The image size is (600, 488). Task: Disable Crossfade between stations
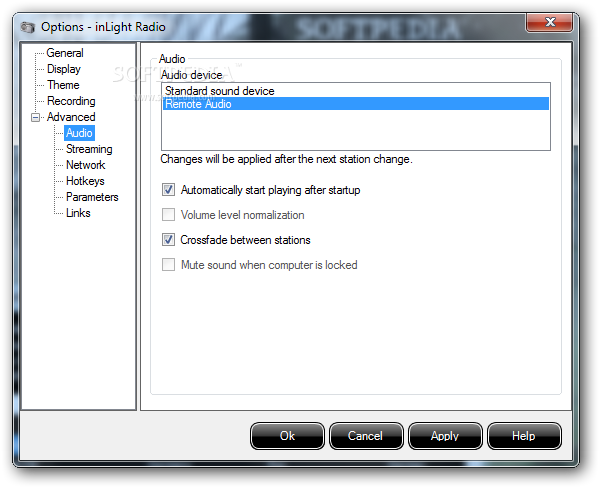[x=168, y=240]
